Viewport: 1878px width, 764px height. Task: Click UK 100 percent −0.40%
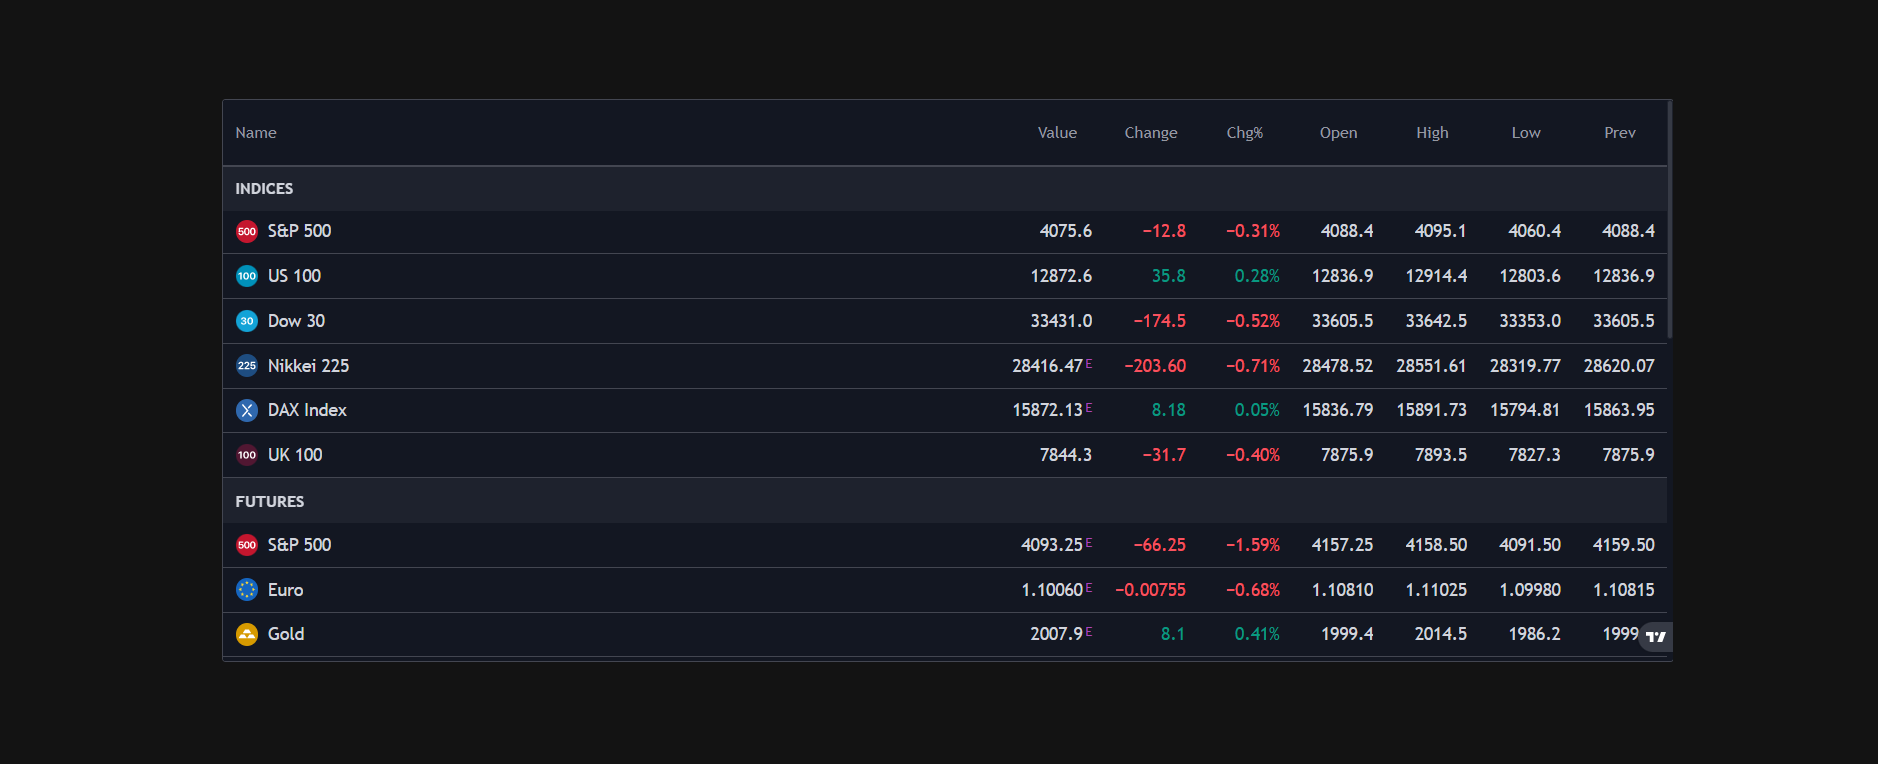1253,455
